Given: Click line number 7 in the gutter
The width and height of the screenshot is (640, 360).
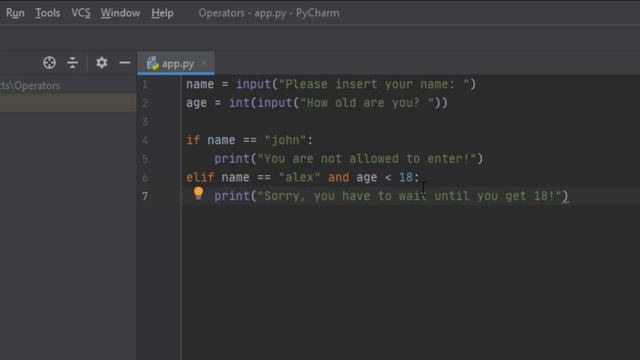Looking at the screenshot, I should [x=145, y=196].
